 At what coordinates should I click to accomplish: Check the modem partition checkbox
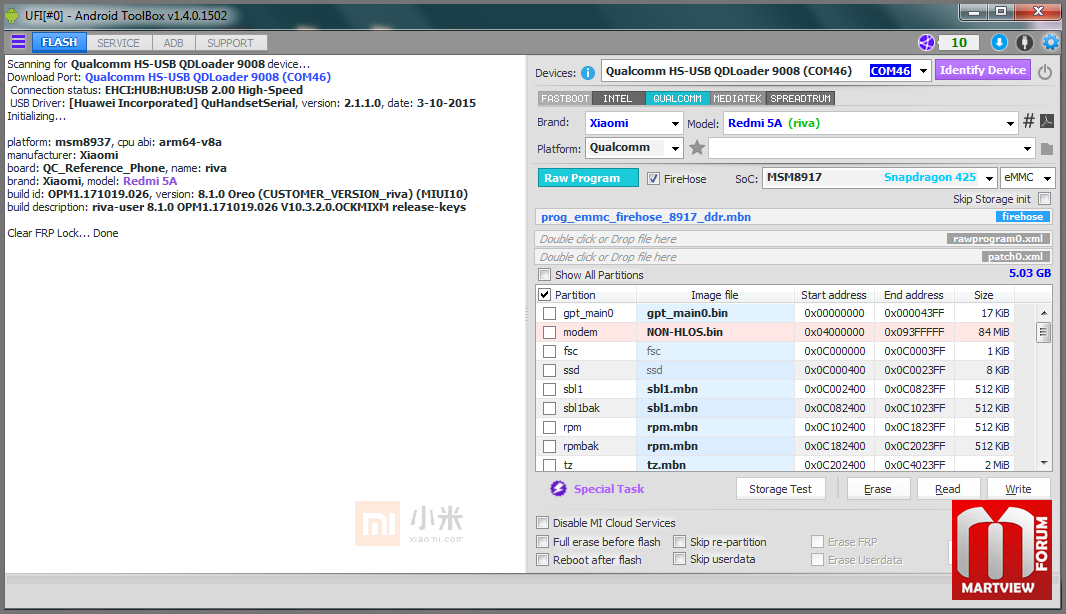coord(549,332)
